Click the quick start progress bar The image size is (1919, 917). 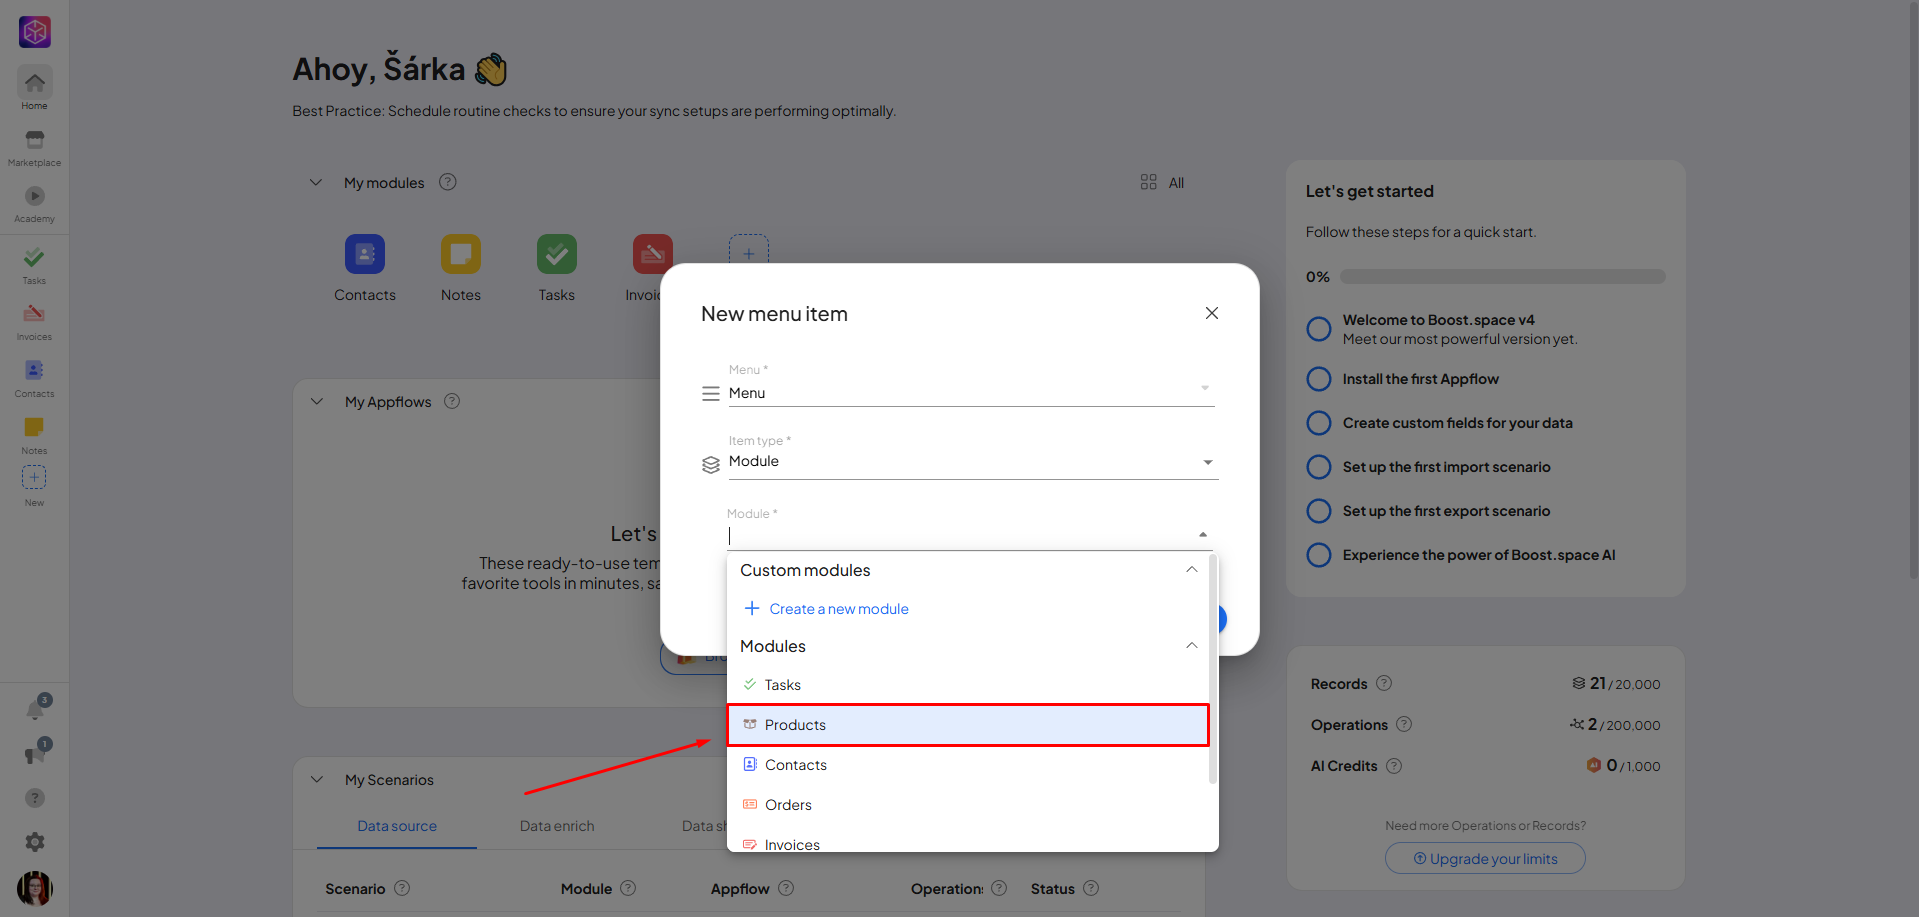1503,276
